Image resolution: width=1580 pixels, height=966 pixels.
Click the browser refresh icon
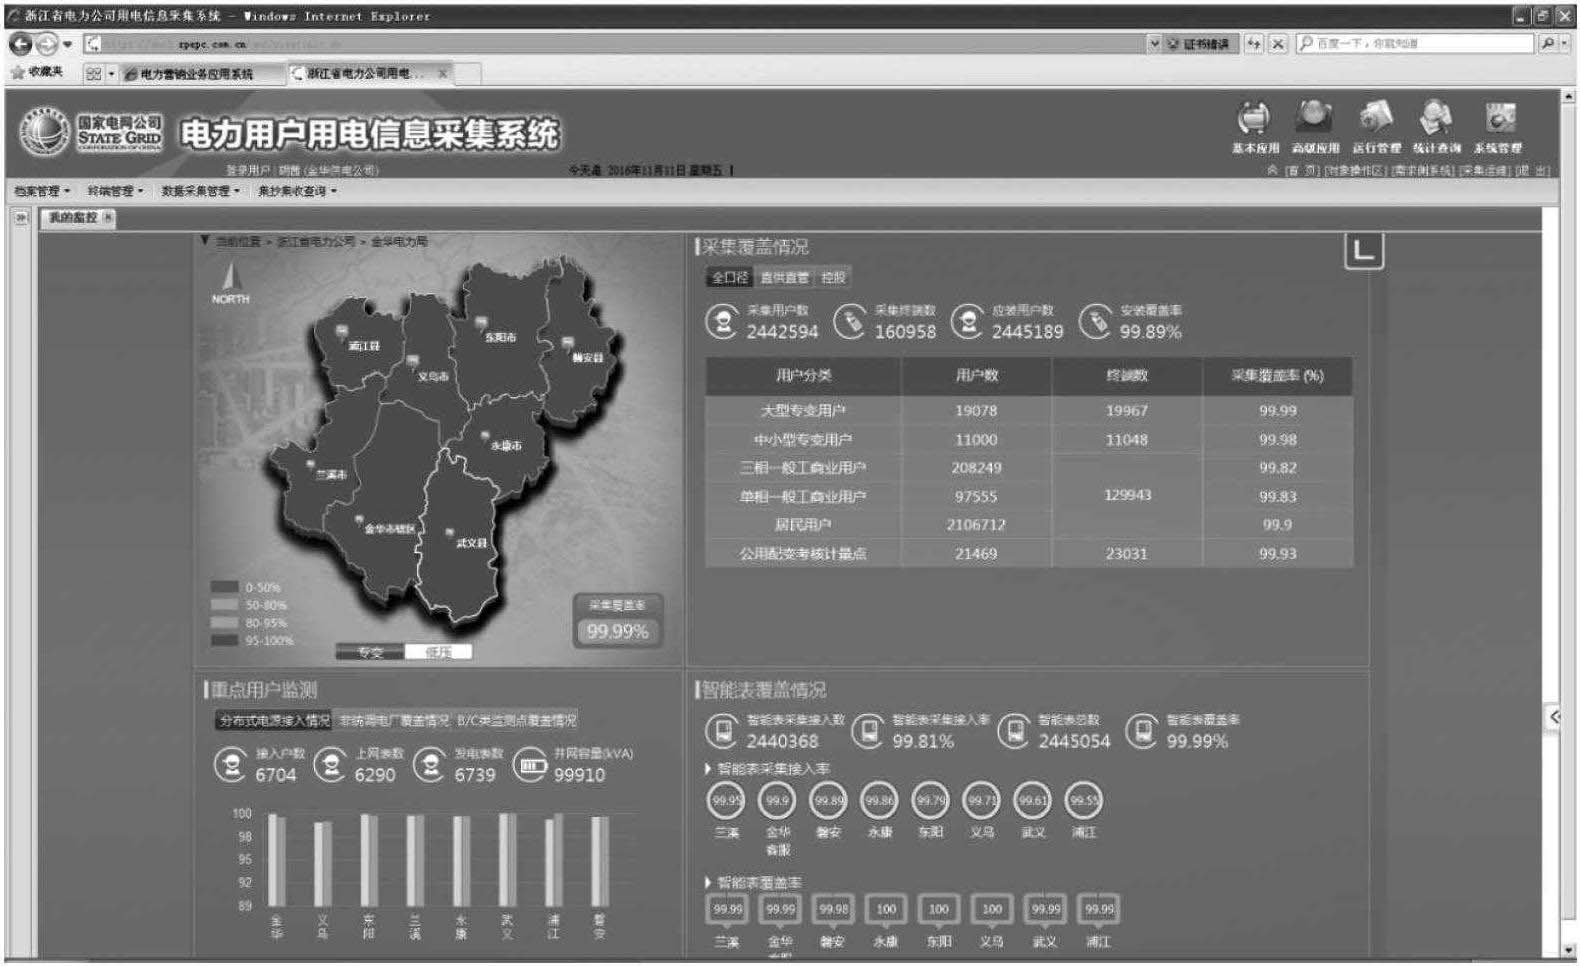1253,44
